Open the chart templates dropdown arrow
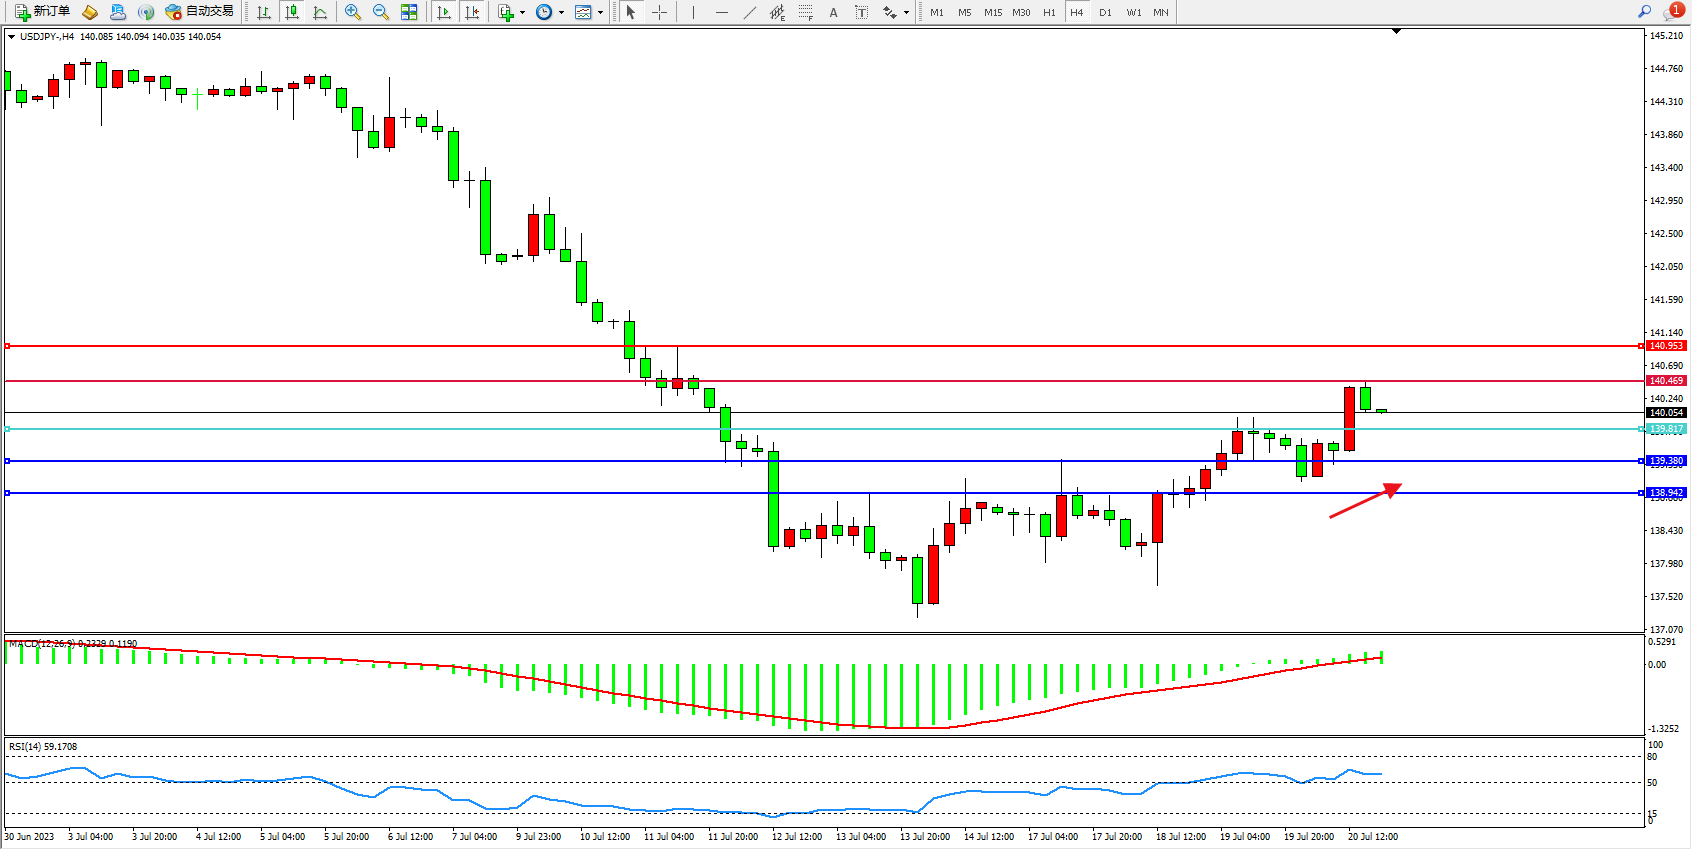1692x850 pixels. click(x=600, y=13)
